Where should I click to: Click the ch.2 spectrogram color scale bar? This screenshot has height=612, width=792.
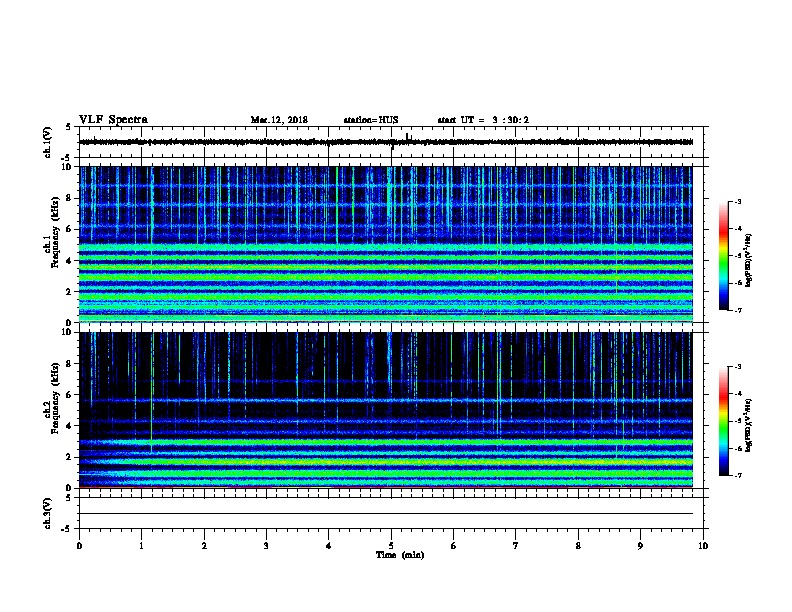(723, 421)
